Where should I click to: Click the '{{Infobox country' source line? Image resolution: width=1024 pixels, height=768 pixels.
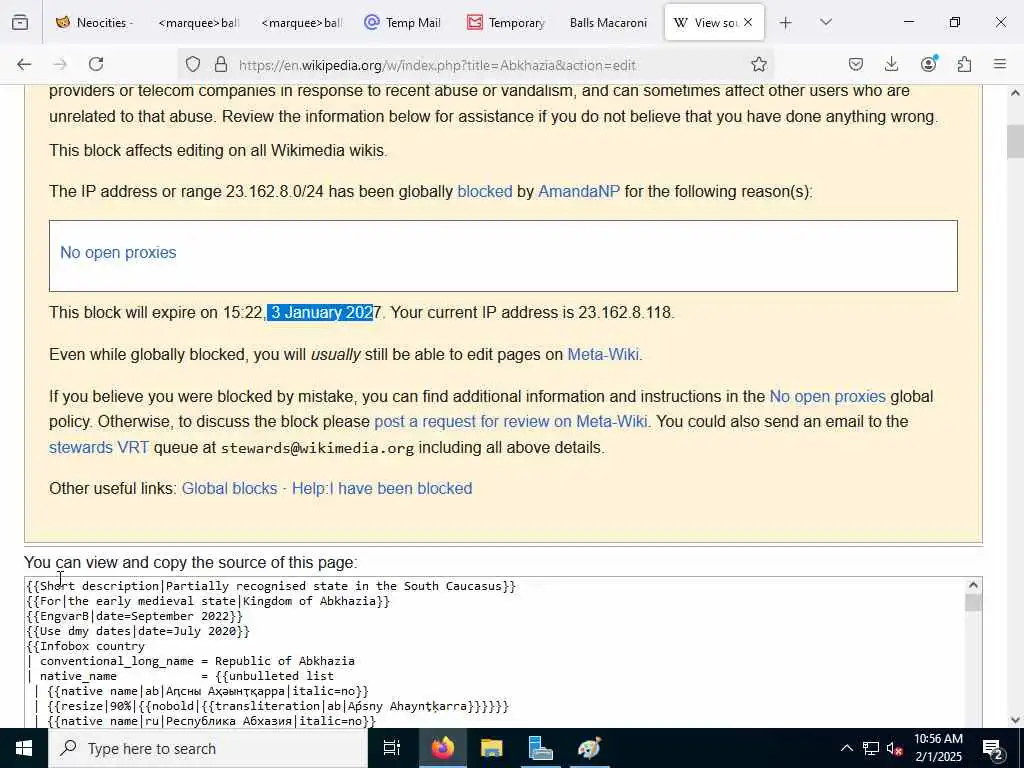pyautogui.click(x=86, y=646)
